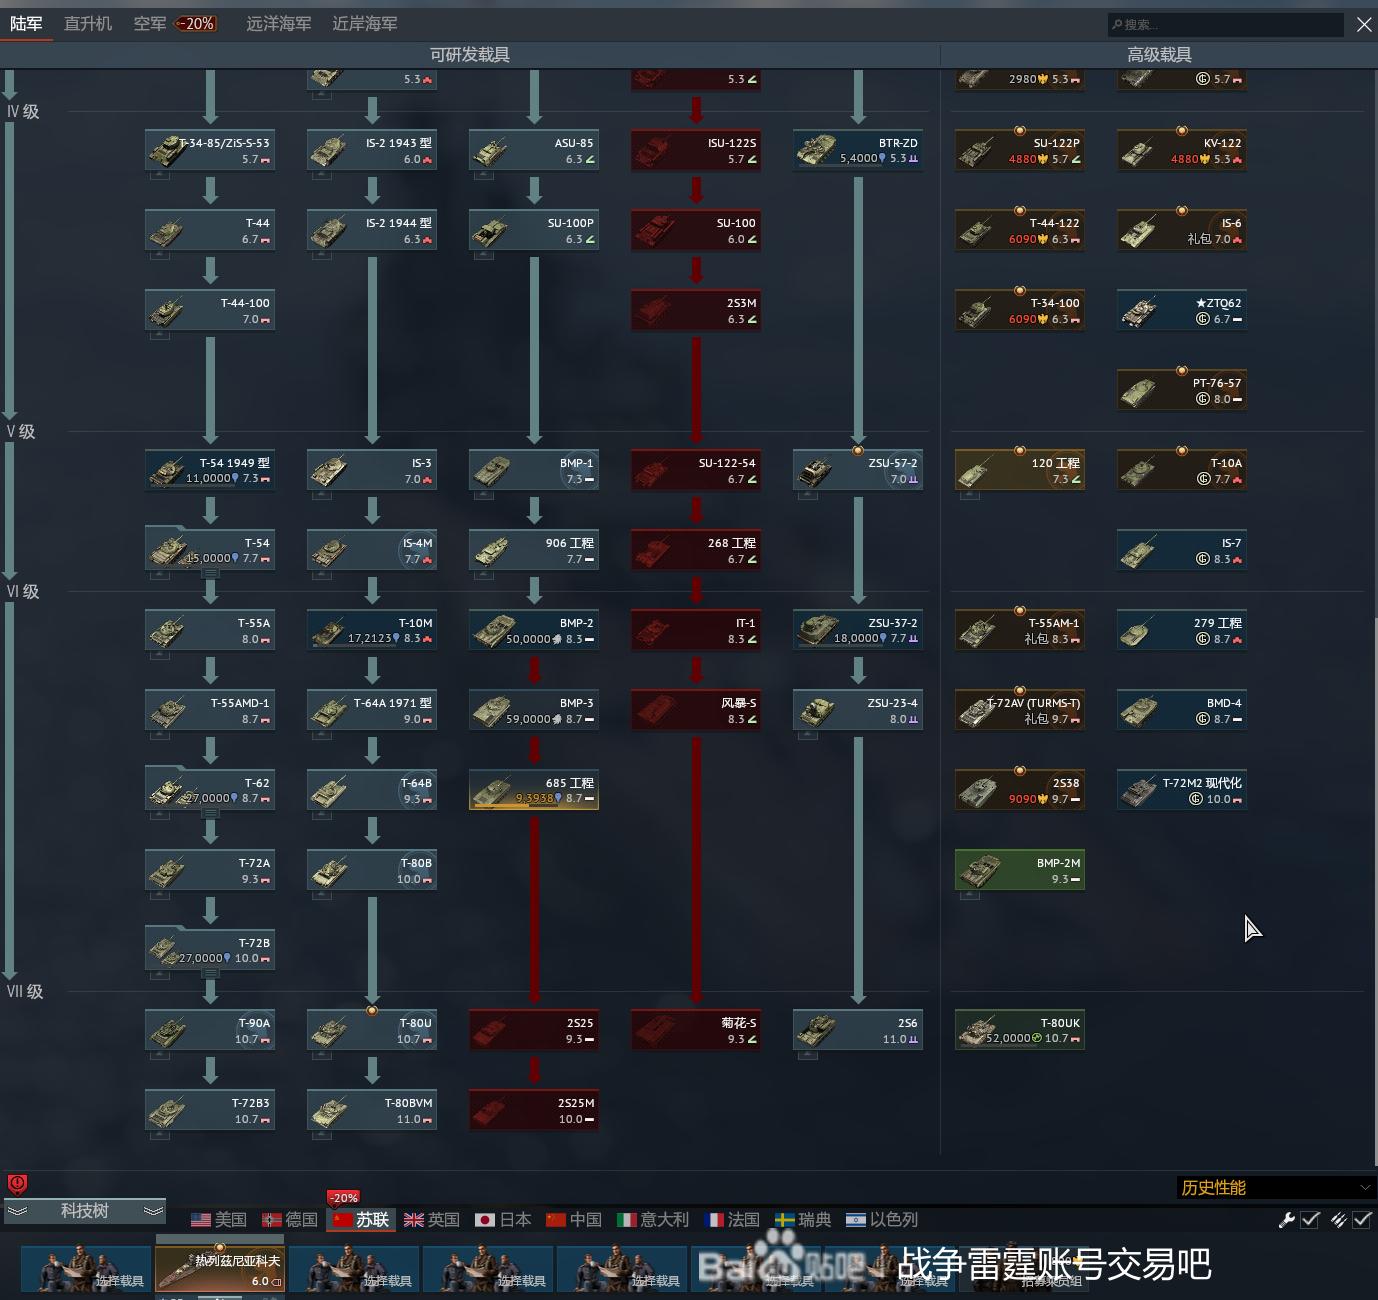This screenshot has height=1300, width=1378.
Task: Select the 陆军 army tab
Action: 26,23
